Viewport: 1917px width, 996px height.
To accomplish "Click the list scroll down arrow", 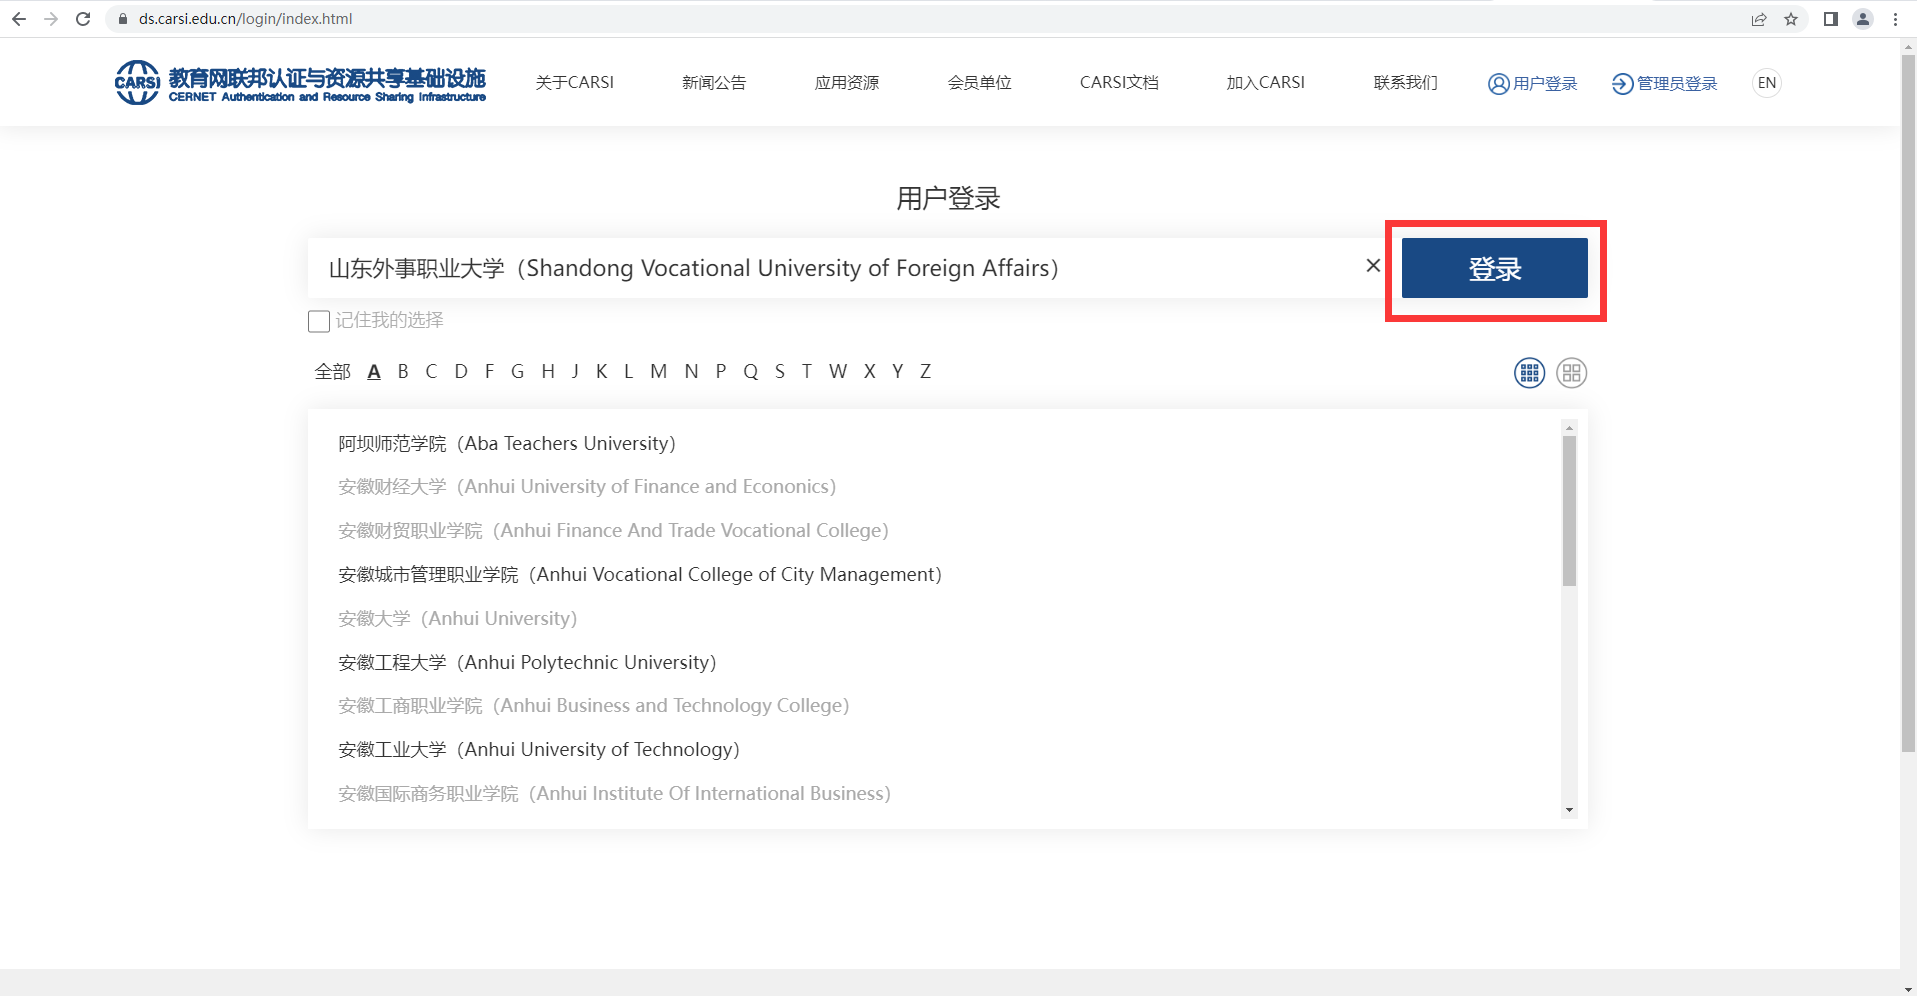I will point(1569,810).
